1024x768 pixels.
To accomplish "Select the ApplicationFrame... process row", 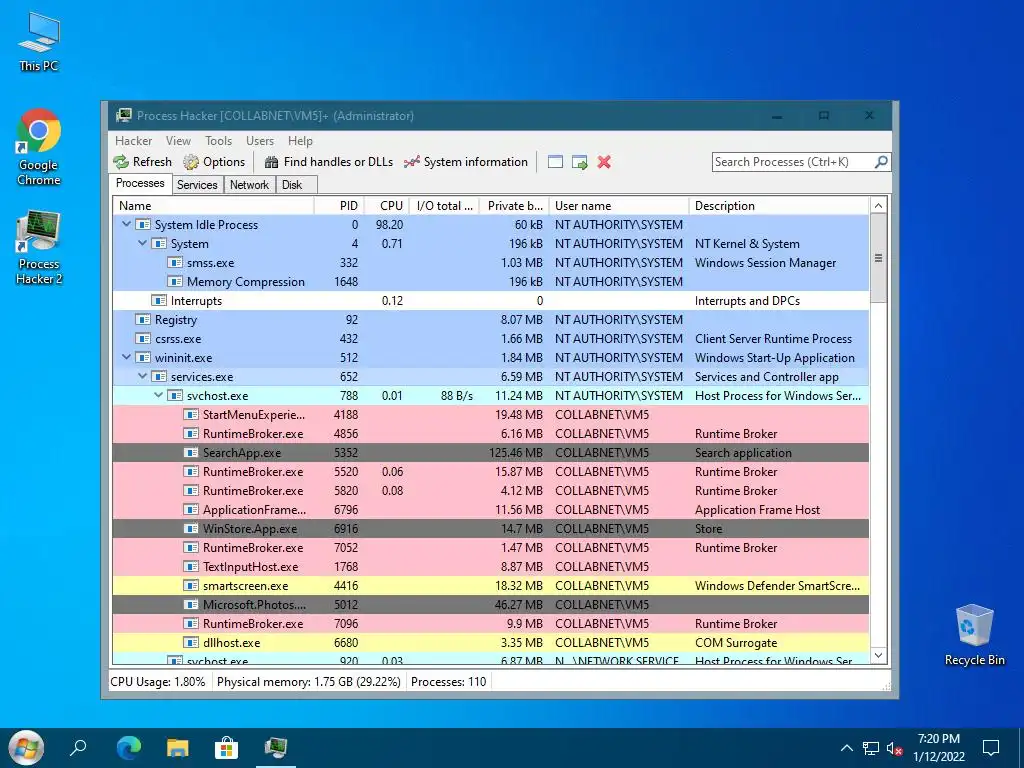I will [x=490, y=509].
